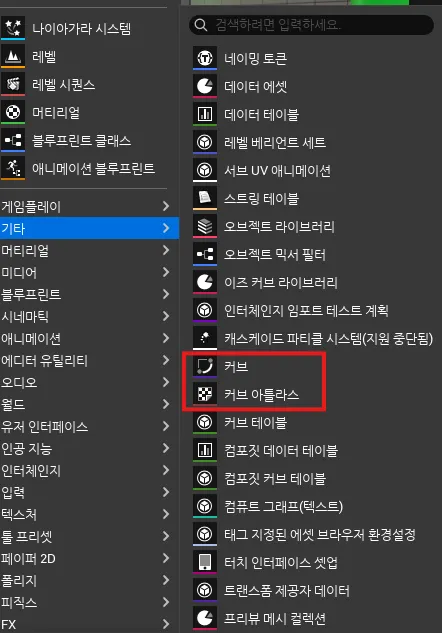
Task: Expand the 블루프린트 category arrow
Action: pos(166,294)
